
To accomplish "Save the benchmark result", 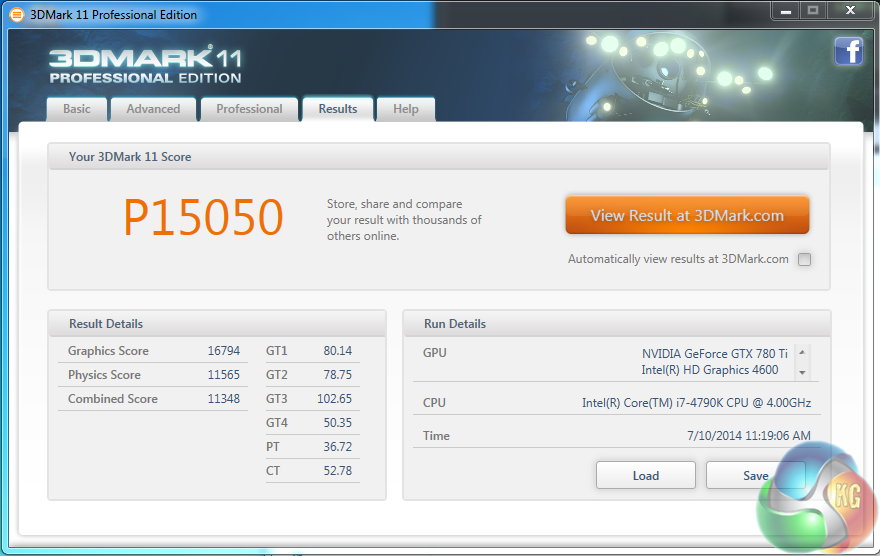I will point(755,475).
